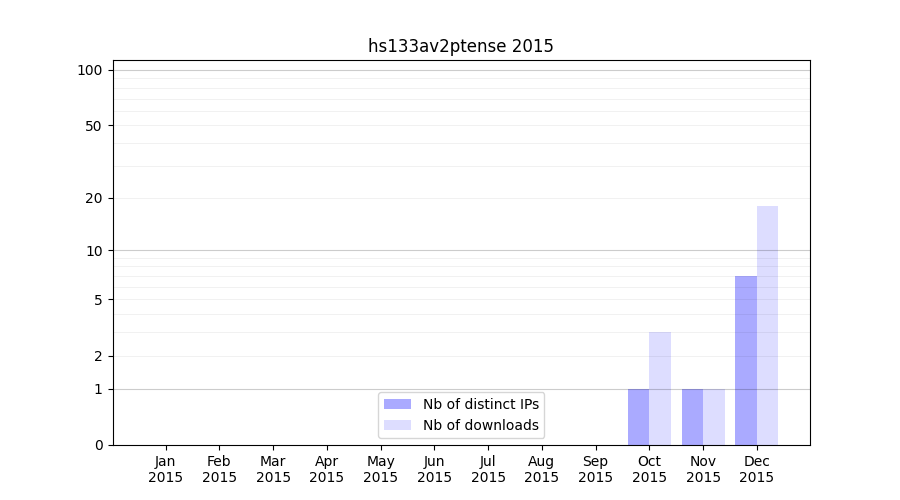Image resolution: width=900 pixels, height=500 pixels.
Task: Click the Dec 2015 distinct IPs bar
Action: (746, 360)
